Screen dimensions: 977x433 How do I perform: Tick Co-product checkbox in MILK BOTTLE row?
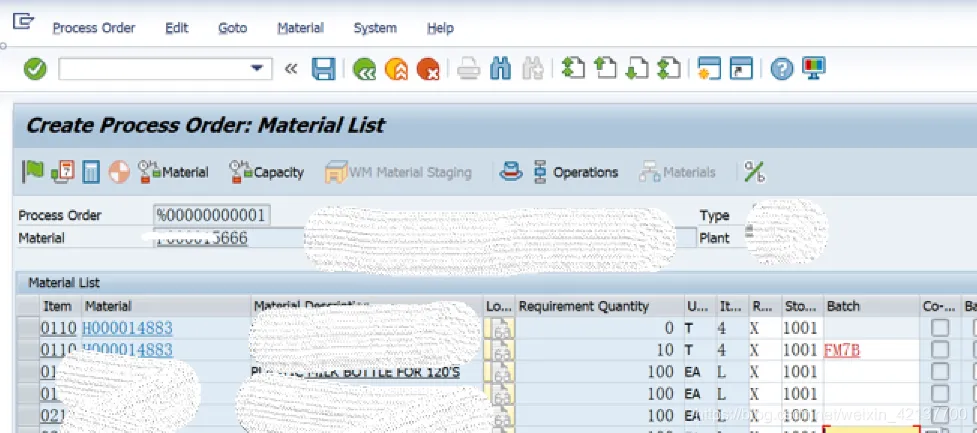940,371
